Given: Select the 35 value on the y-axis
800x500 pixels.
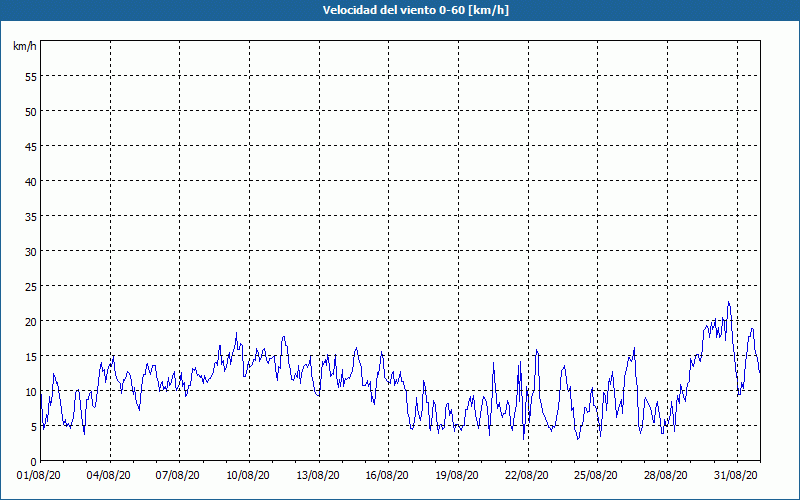Looking at the screenshot, I should [31, 217].
